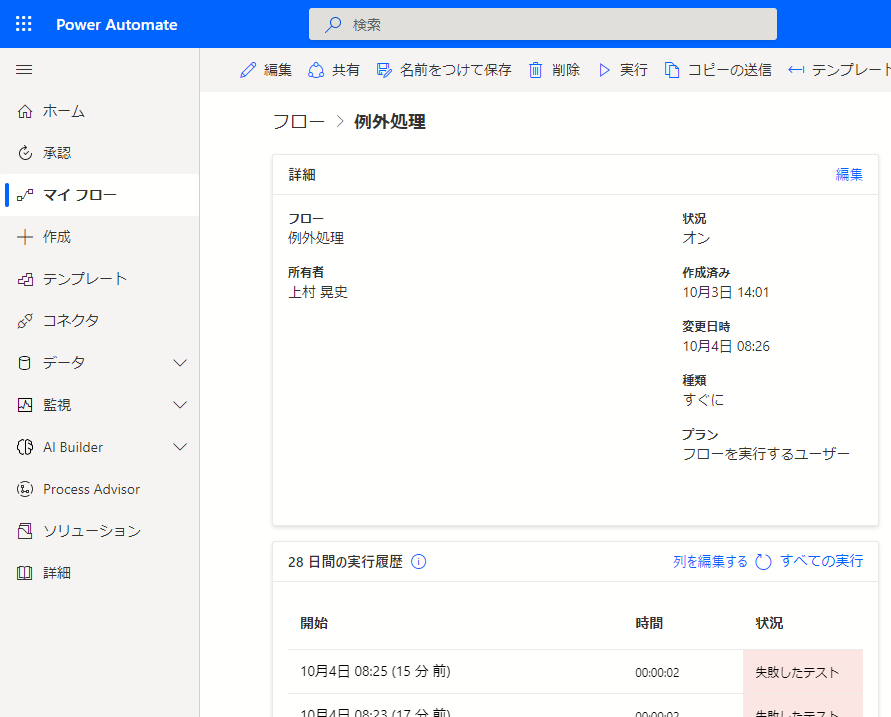Screen dimensions: 891x717
Task: Click 失敗したテスト status for 08:25 run
Action: 797,672
